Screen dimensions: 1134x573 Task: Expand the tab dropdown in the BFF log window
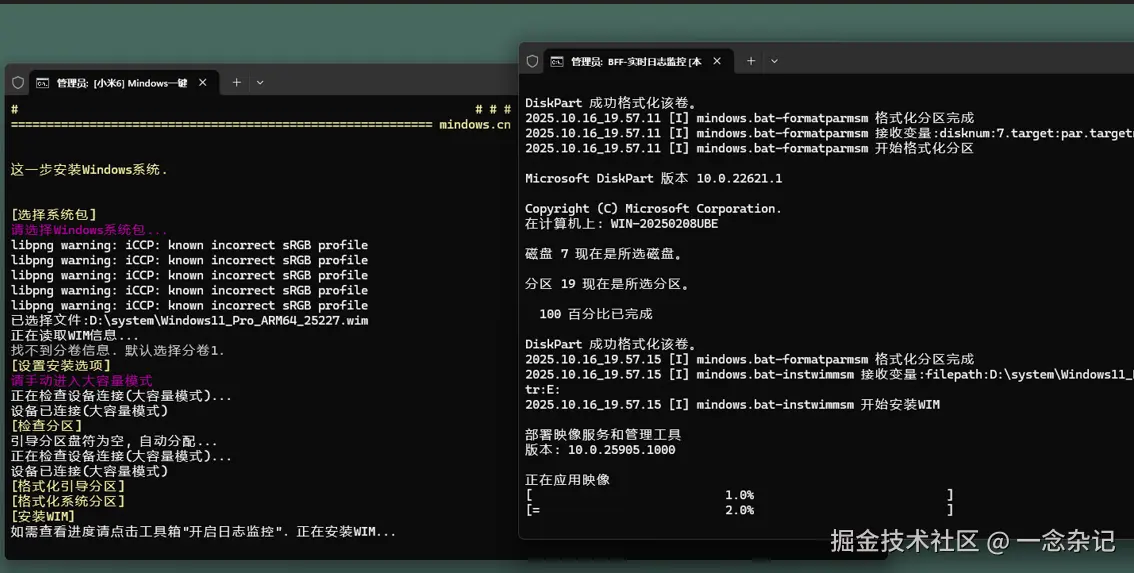click(774, 61)
